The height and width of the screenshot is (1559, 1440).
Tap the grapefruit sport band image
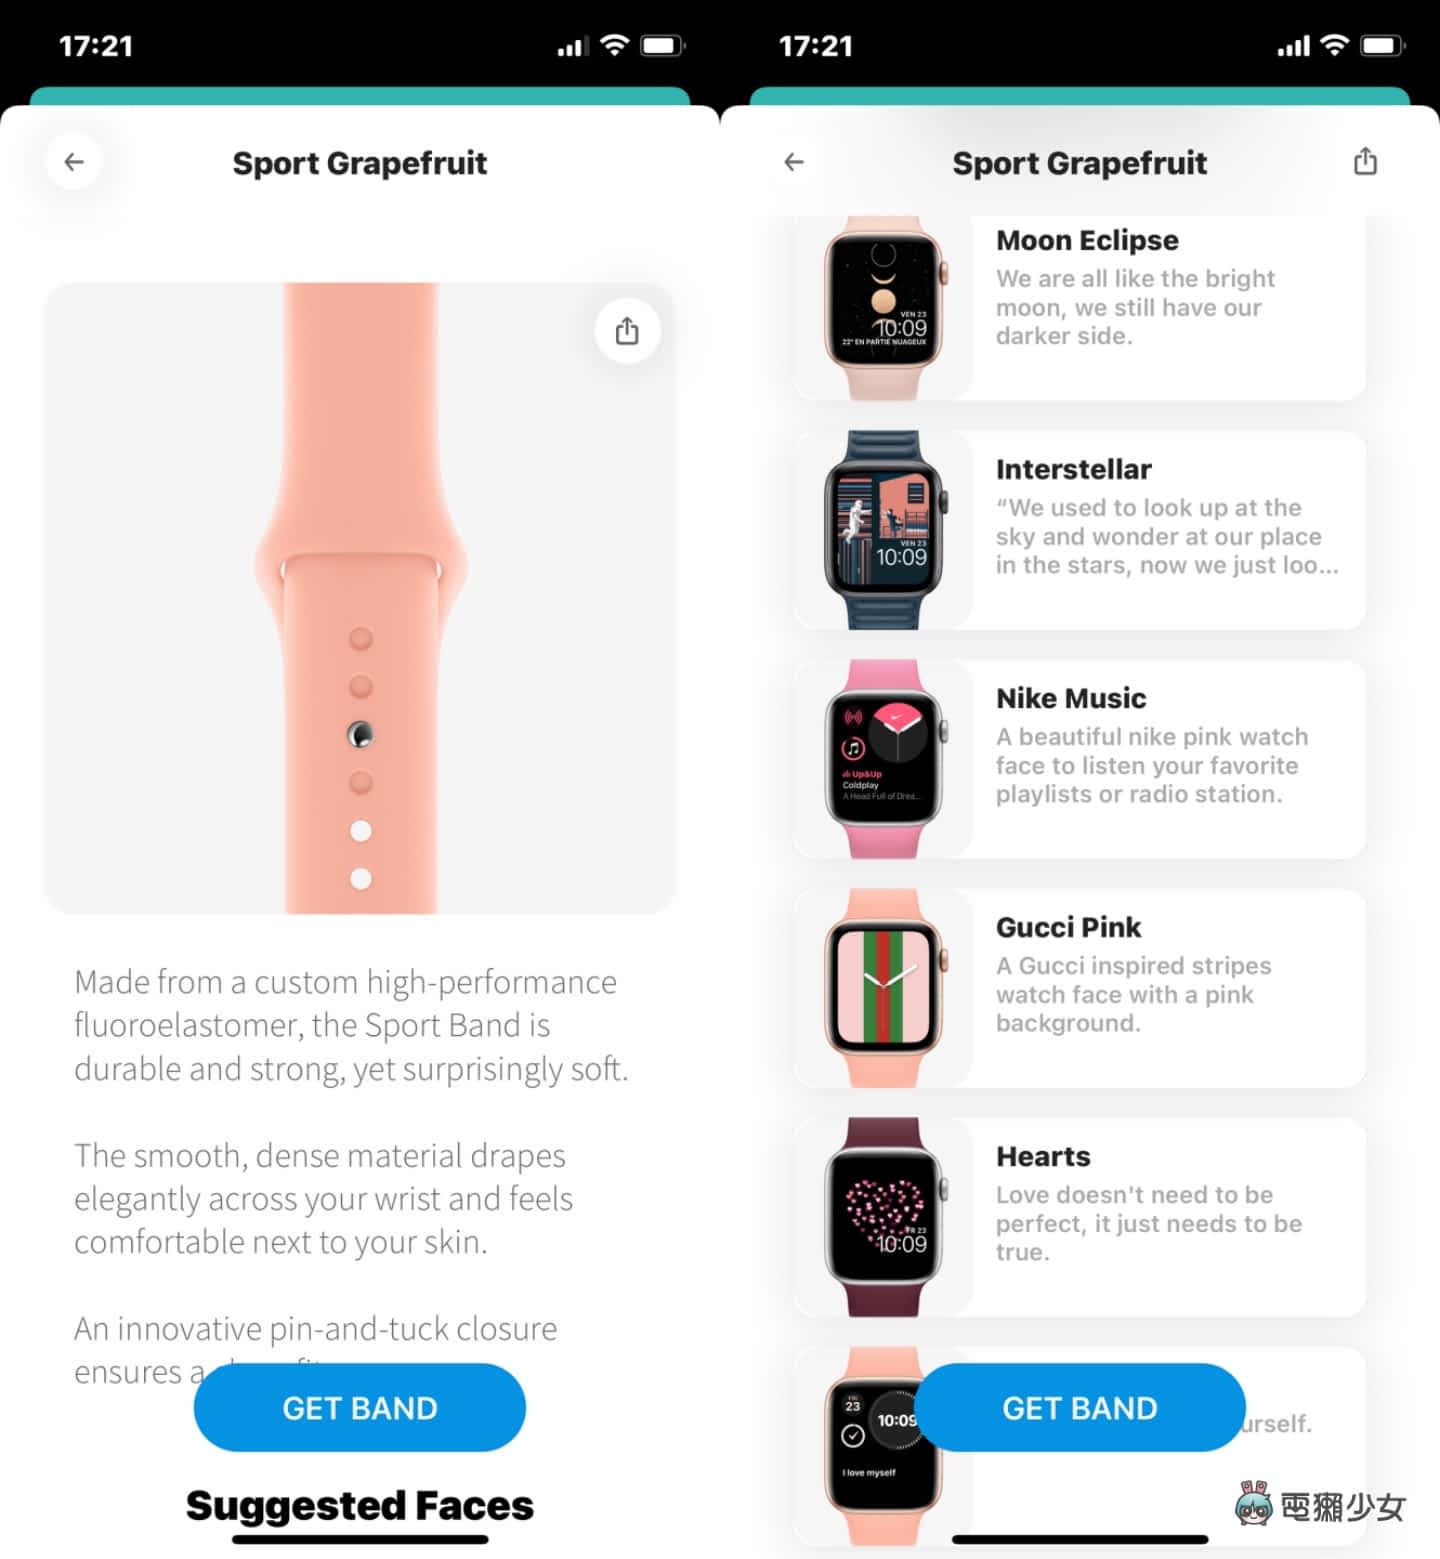pos(360,598)
